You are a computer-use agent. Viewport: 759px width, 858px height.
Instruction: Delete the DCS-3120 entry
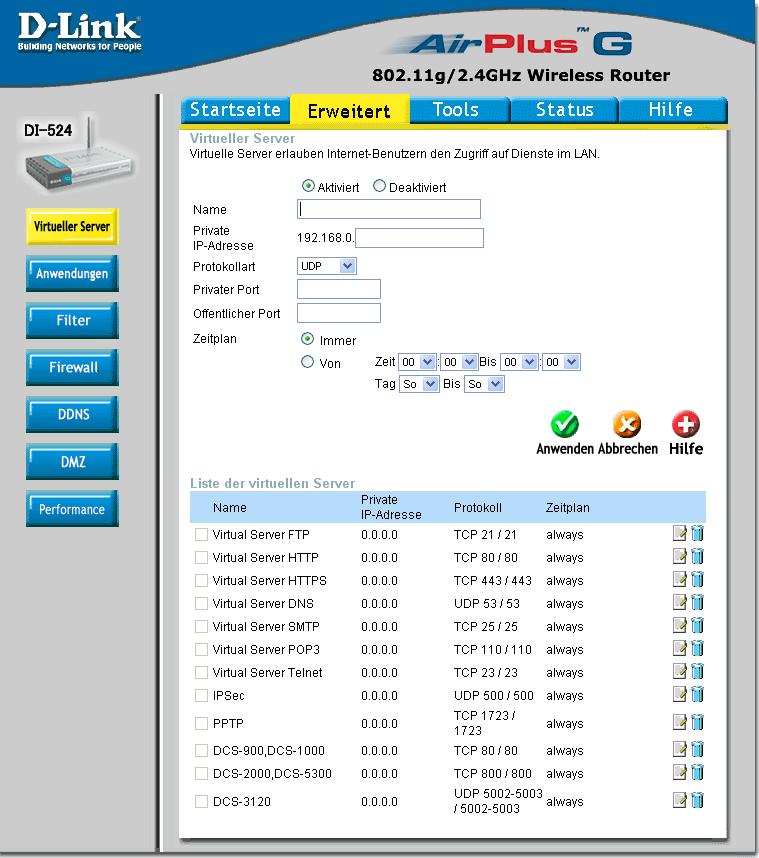tap(697, 801)
